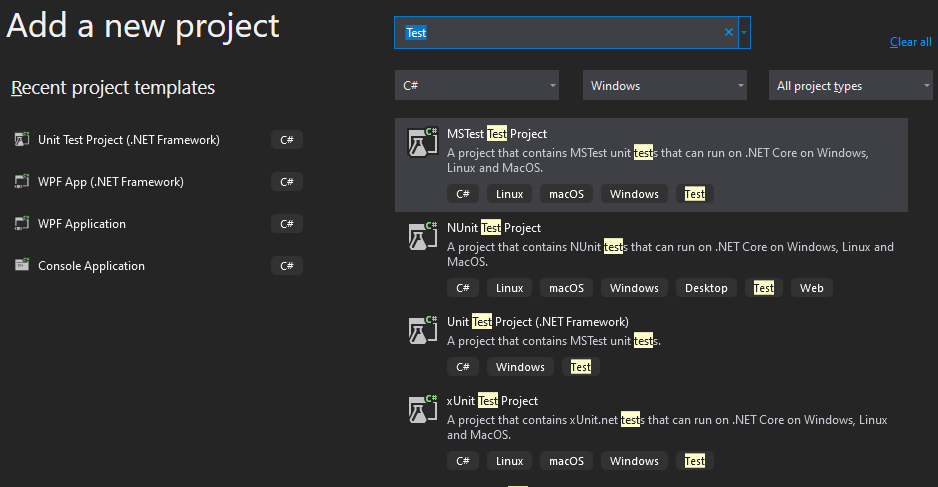Click the MSTest Test Project description text
The height and width of the screenshot is (487, 938).
657,160
